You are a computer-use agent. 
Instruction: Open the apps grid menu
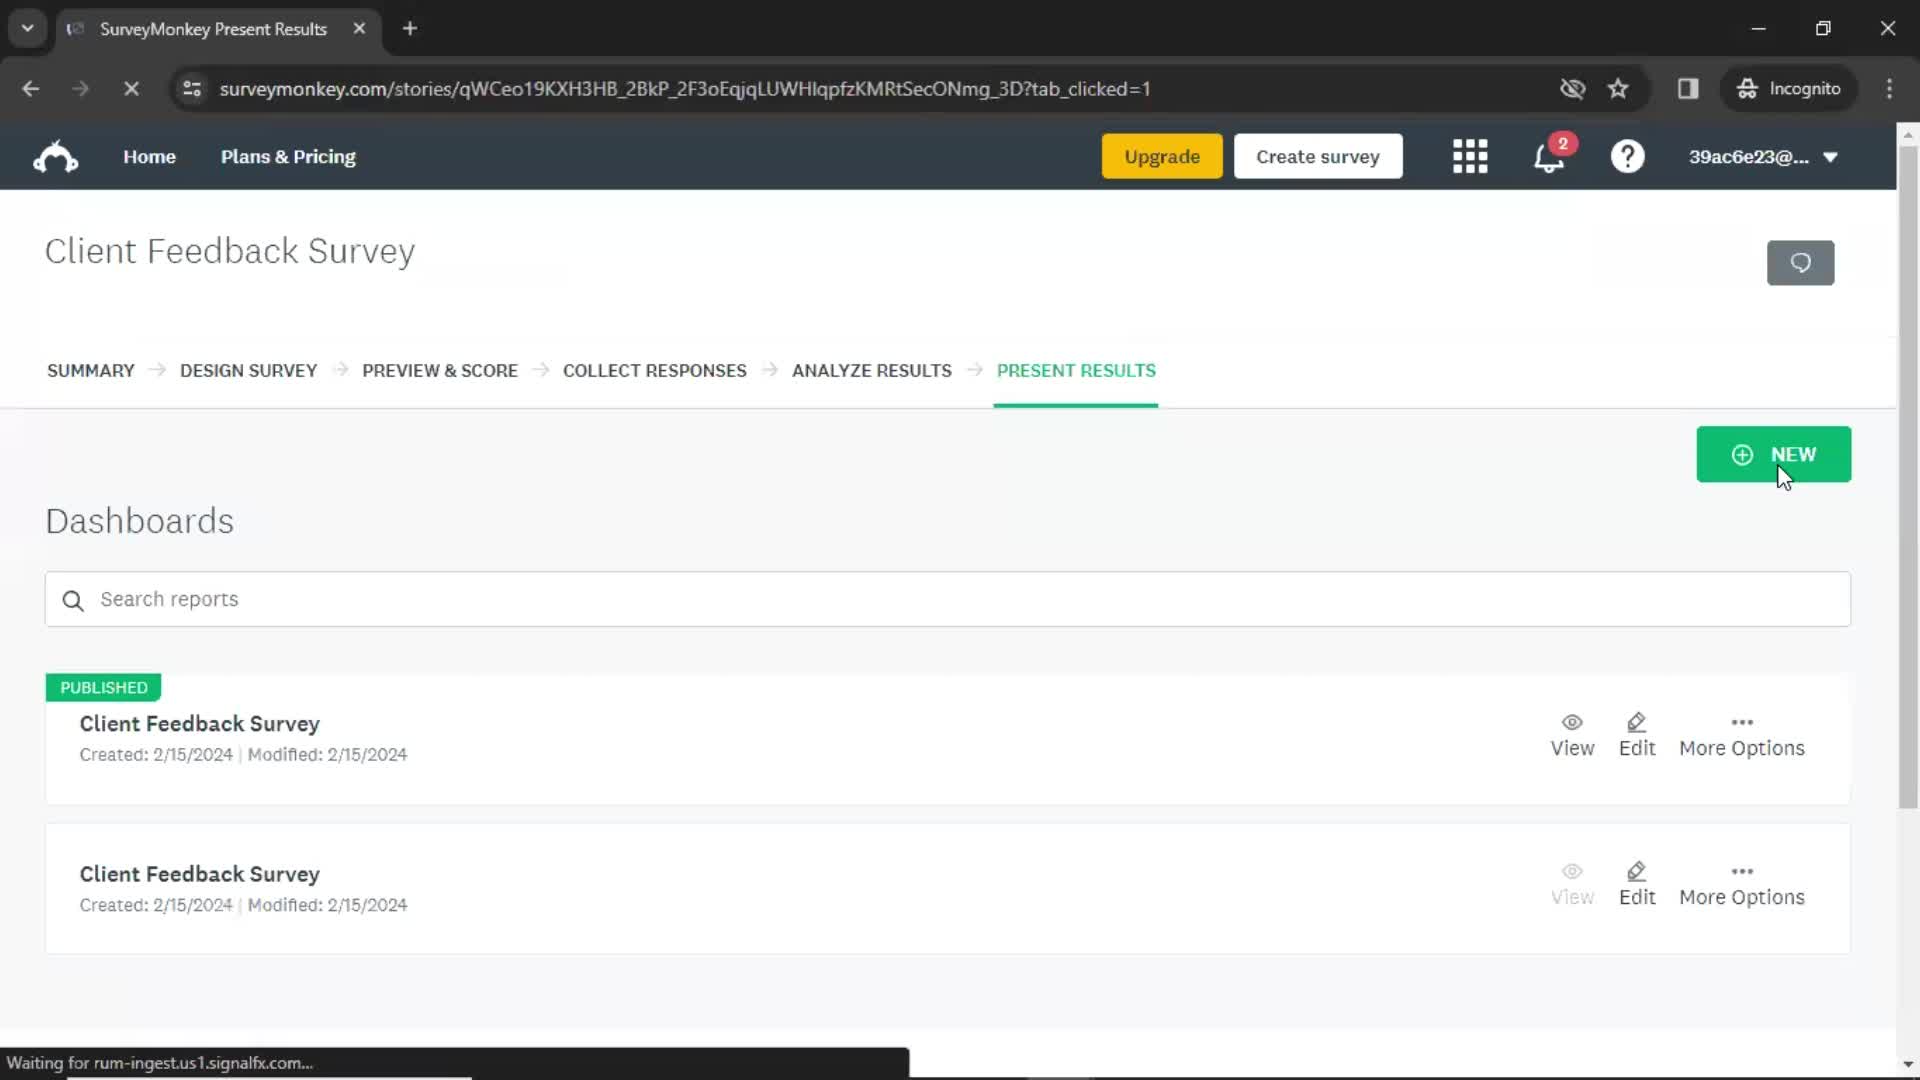tap(1469, 157)
